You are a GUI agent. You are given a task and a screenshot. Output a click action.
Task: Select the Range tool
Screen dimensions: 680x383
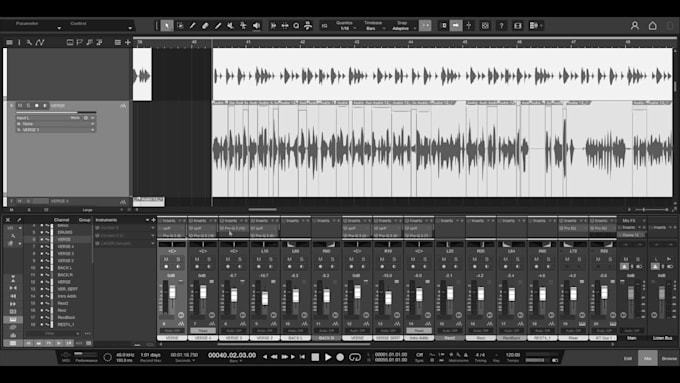pos(180,26)
